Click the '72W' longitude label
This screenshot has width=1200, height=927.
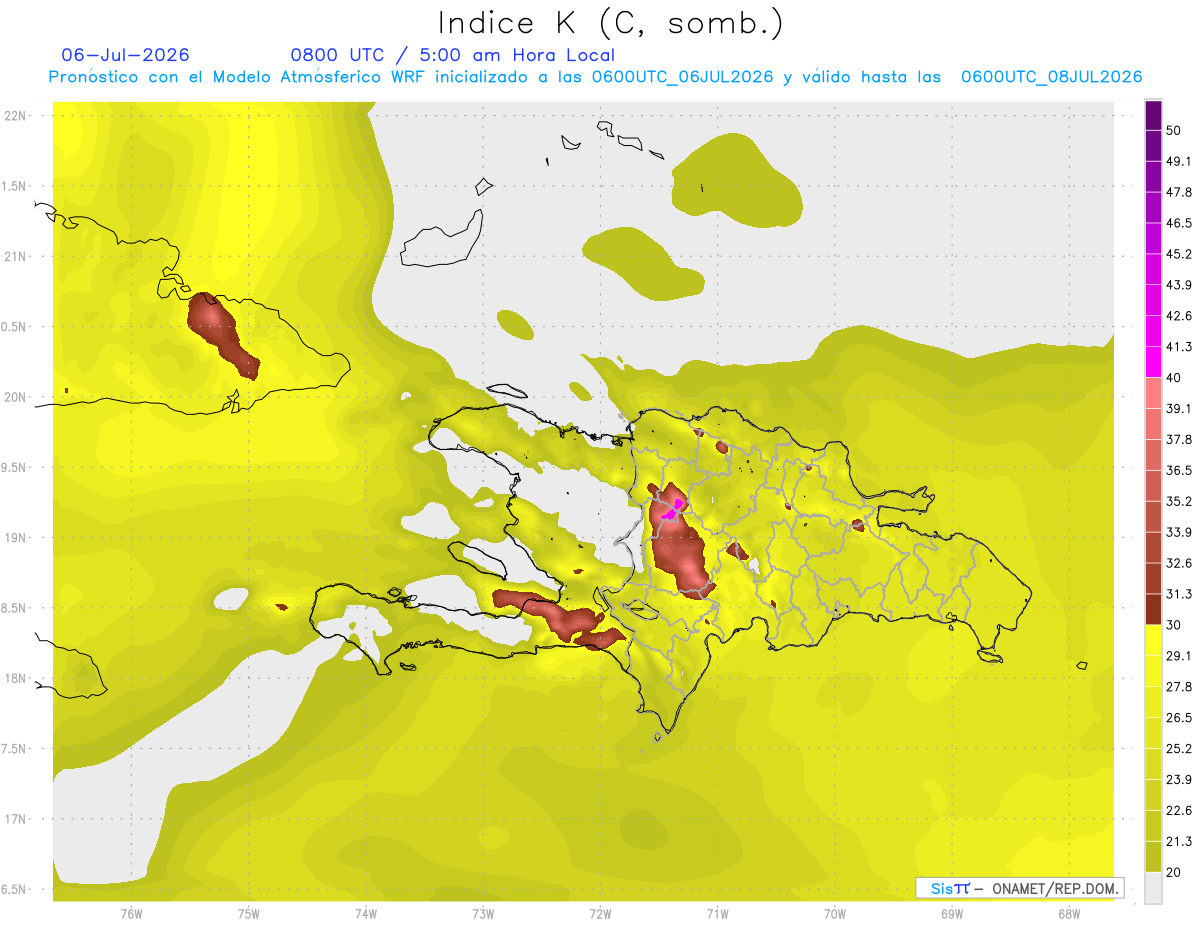[x=600, y=913]
